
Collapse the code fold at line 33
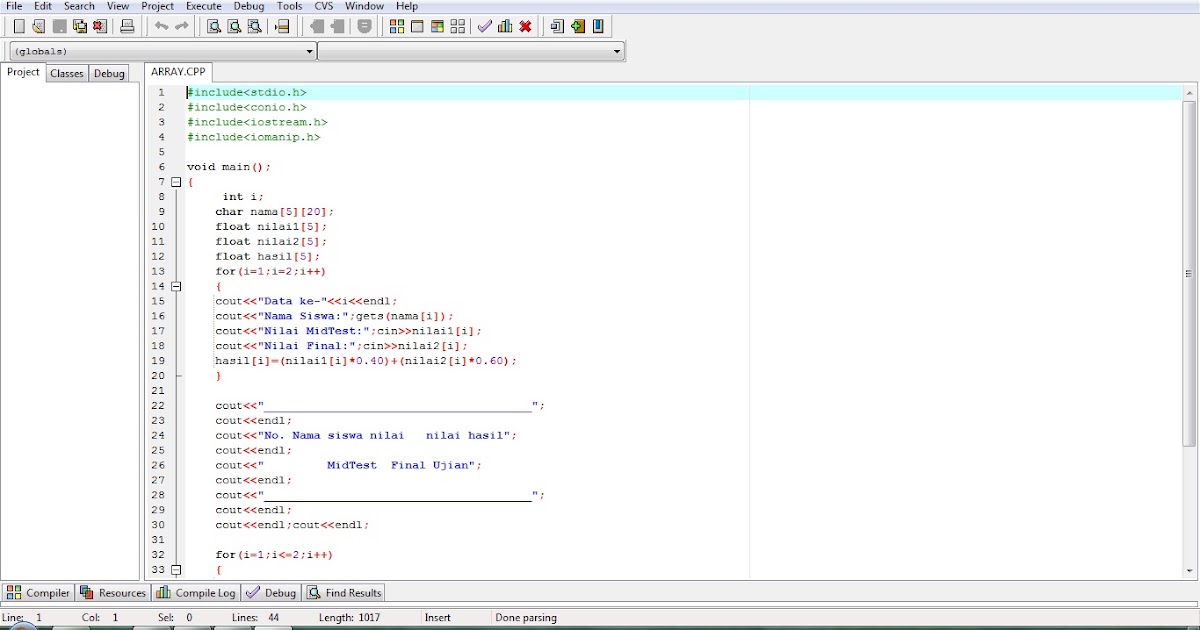point(176,569)
